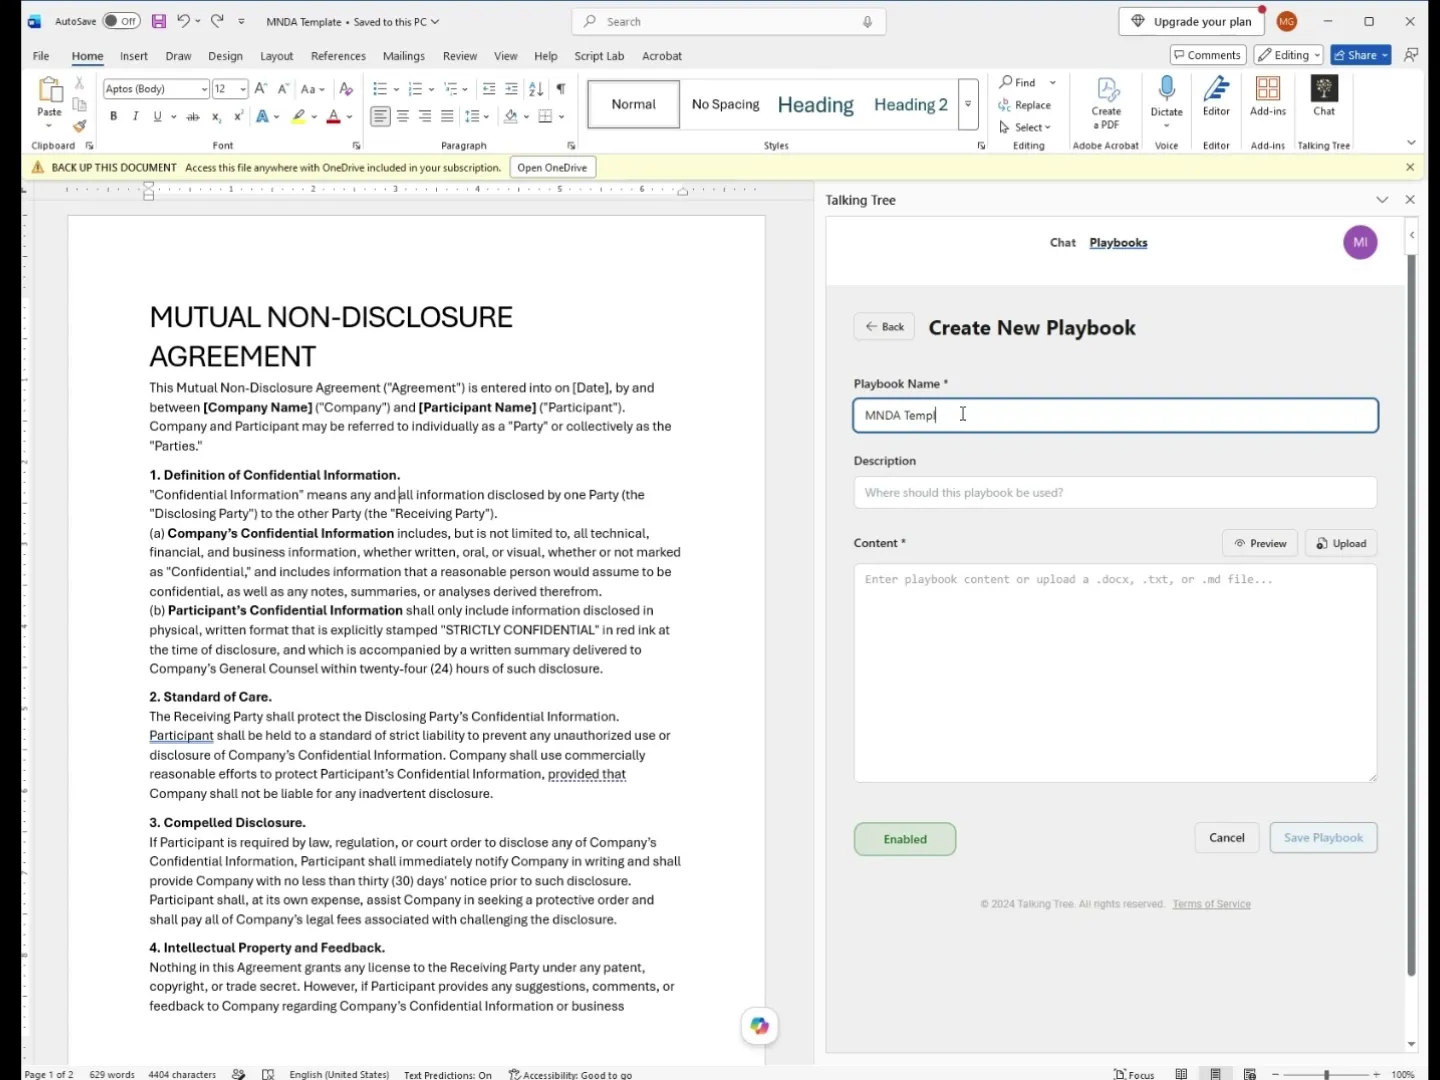Open the Select dropdown in Editing
Viewport: 1440px width, 1080px height.
(x=1025, y=127)
